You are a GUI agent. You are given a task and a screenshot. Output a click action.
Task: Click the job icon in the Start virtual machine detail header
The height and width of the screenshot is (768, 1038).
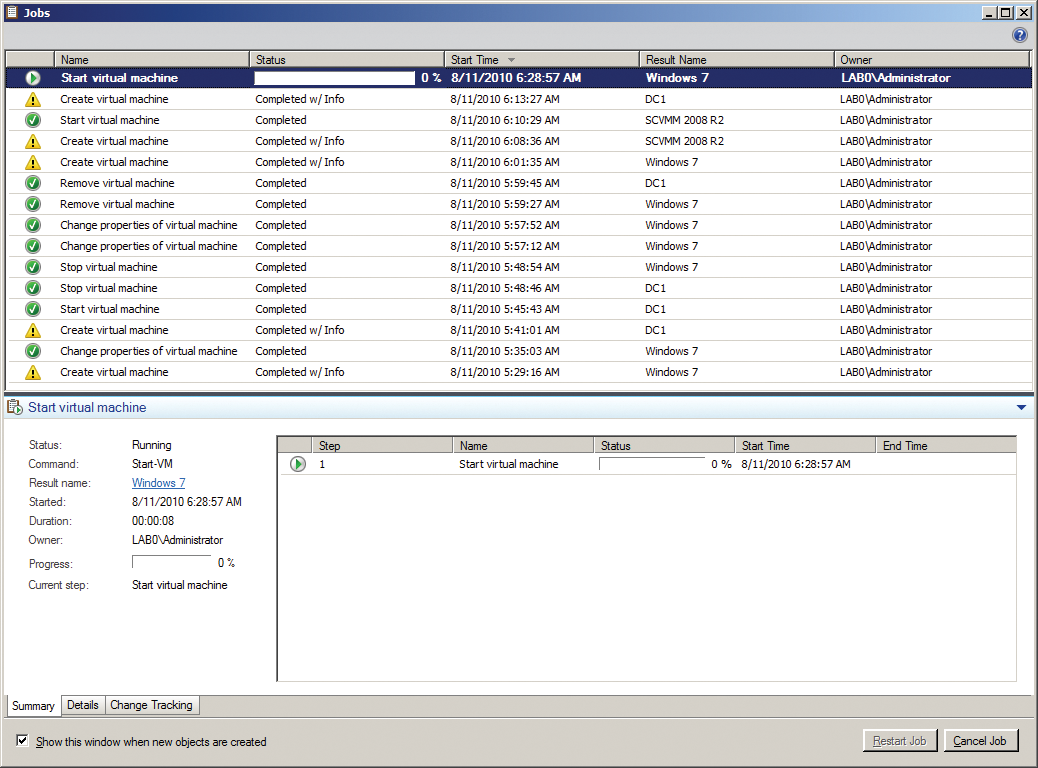[x=13, y=407]
